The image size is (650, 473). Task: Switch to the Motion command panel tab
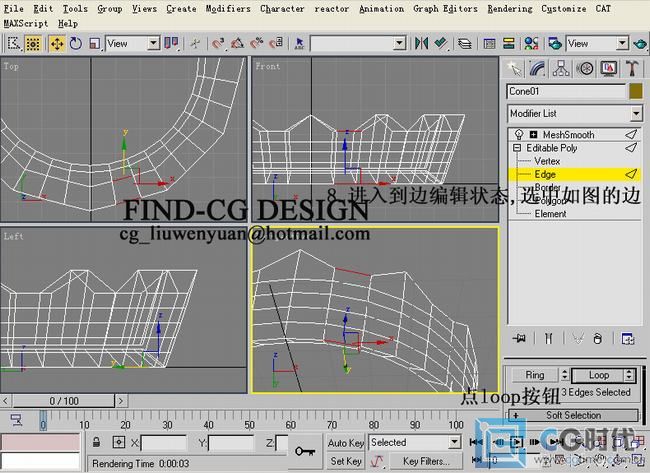(x=585, y=68)
